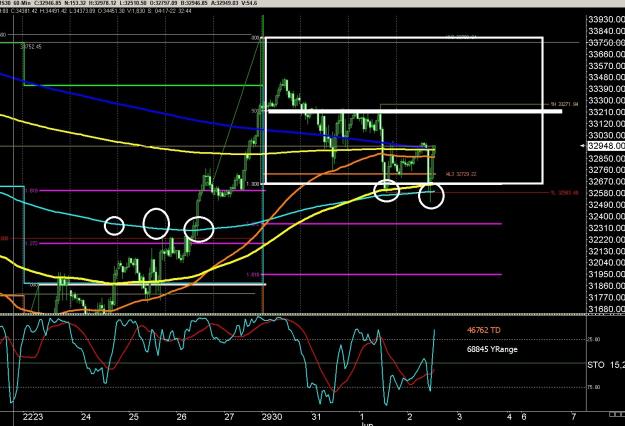Click the orange 46762 TD indicator text

(483, 330)
